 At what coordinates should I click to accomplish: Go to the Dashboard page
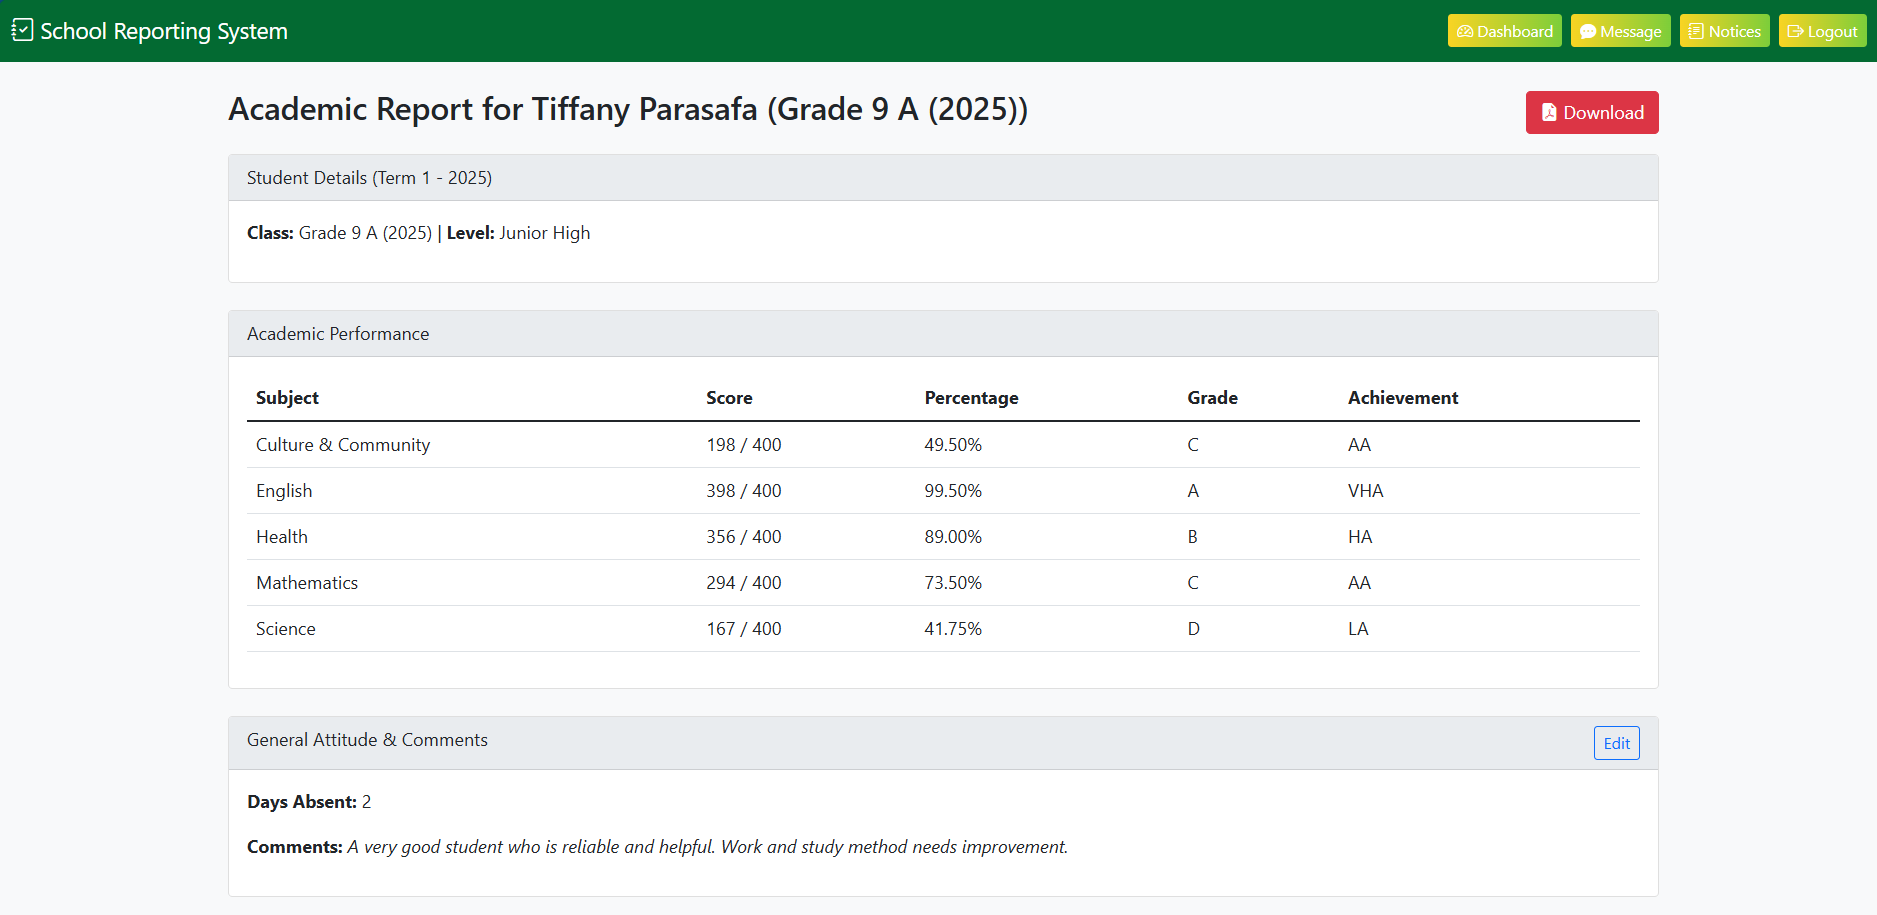pyautogui.click(x=1504, y=31)
